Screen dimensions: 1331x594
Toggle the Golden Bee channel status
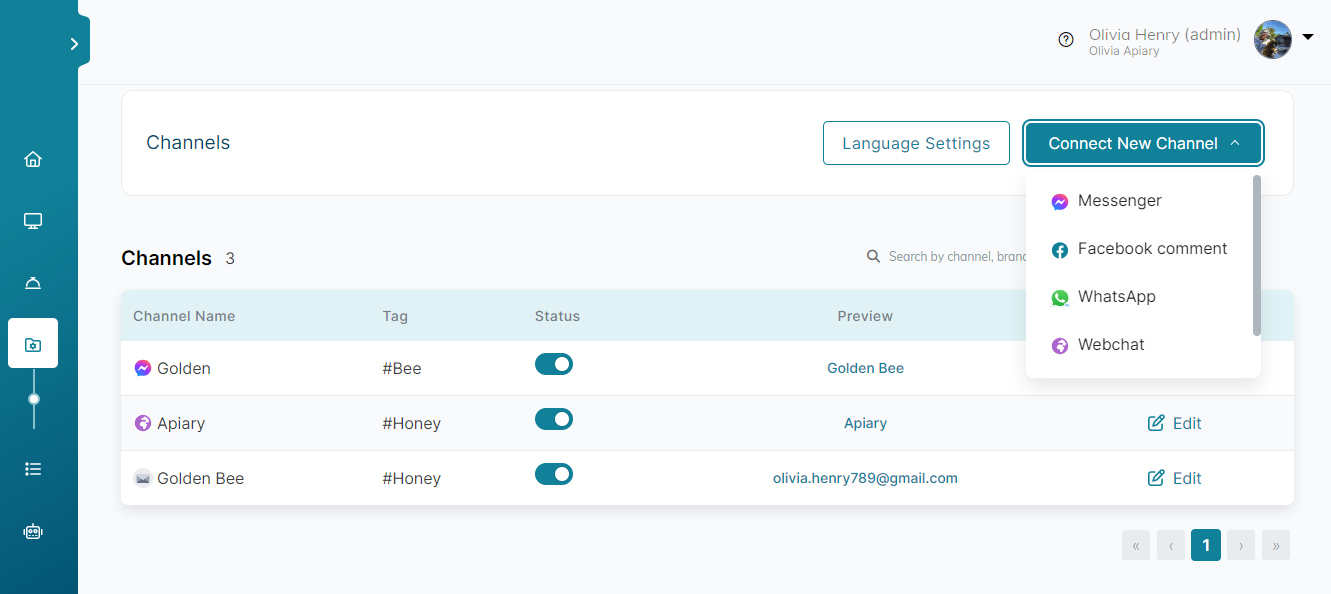tap(554, 474)
